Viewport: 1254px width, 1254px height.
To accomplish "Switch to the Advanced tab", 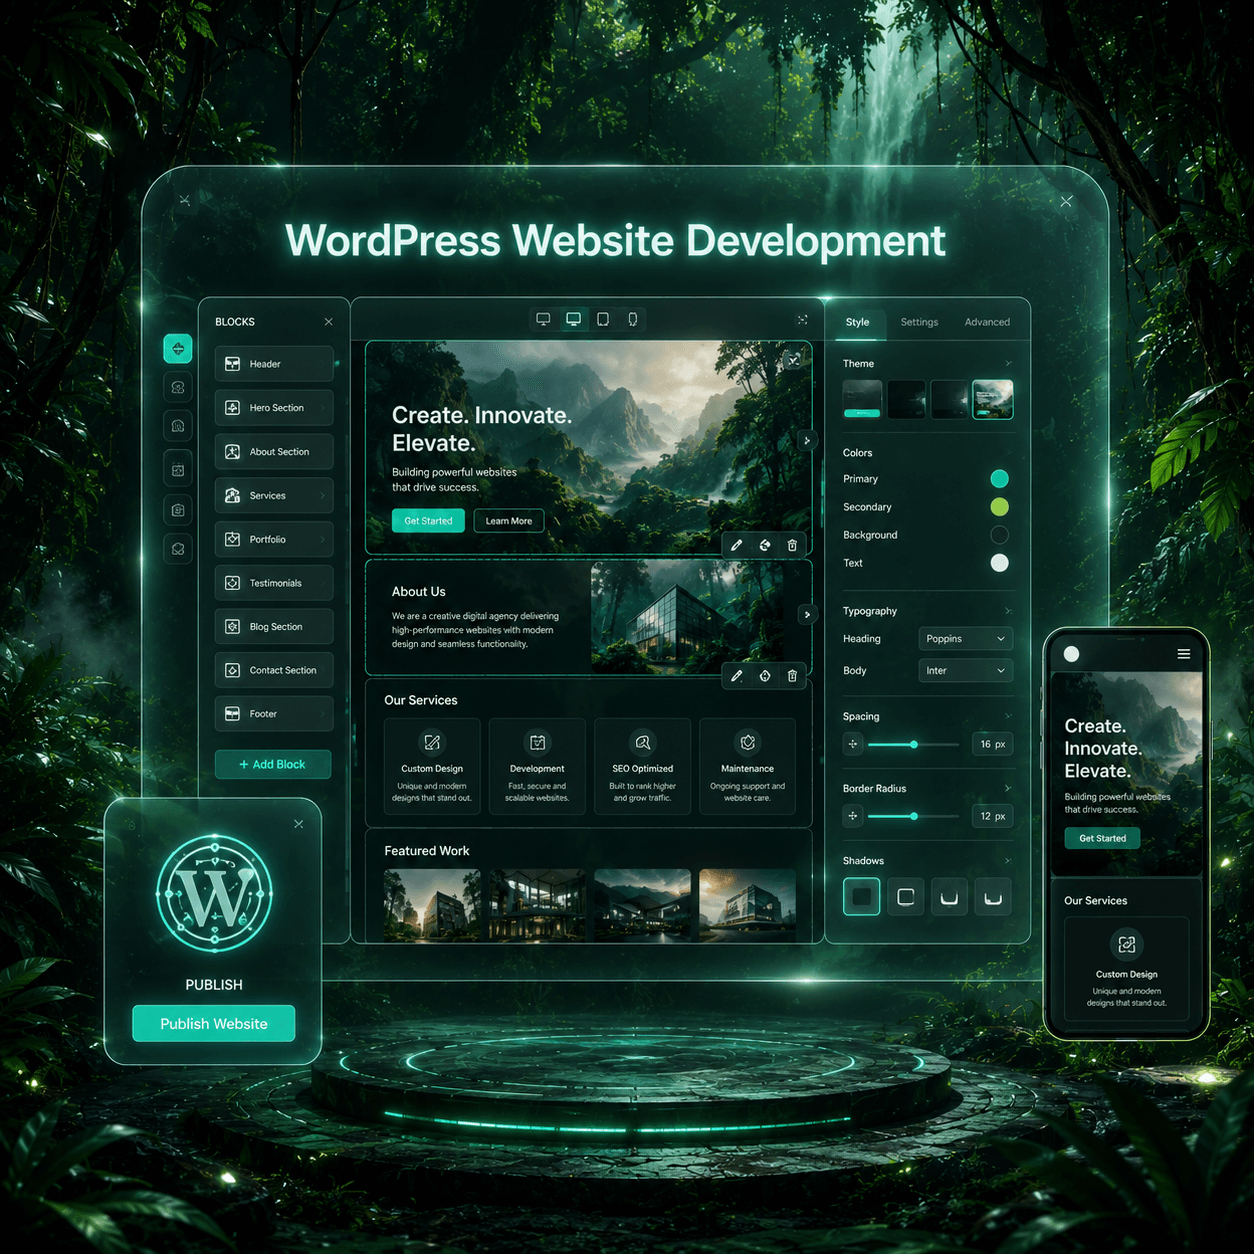I will tap(987, 322).
